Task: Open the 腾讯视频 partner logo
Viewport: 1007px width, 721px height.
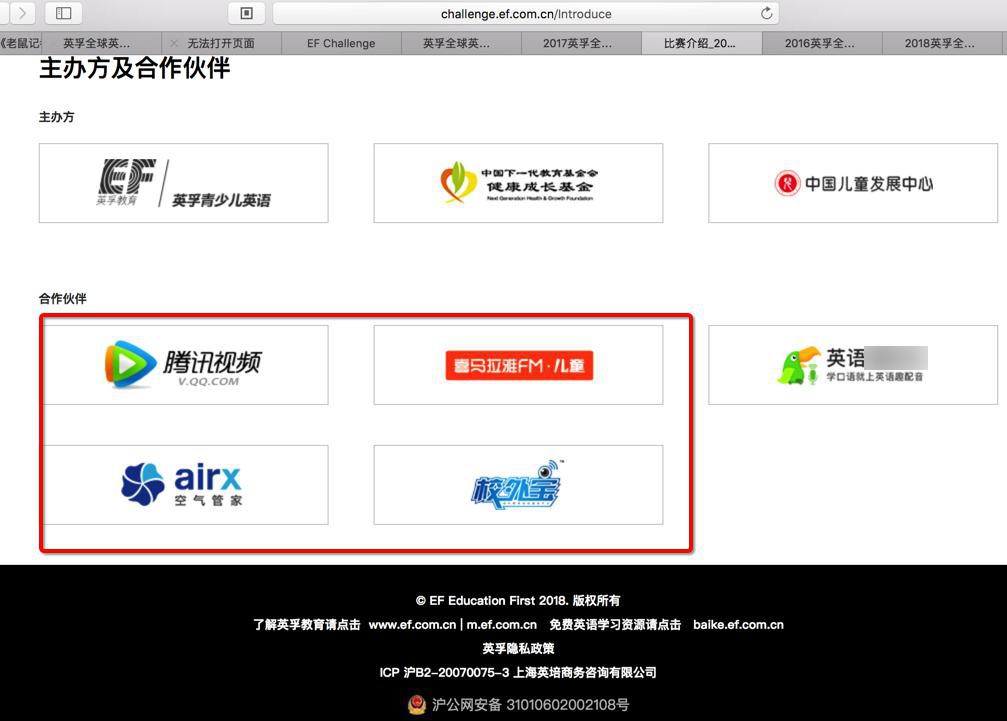Action: coord(184,365)
